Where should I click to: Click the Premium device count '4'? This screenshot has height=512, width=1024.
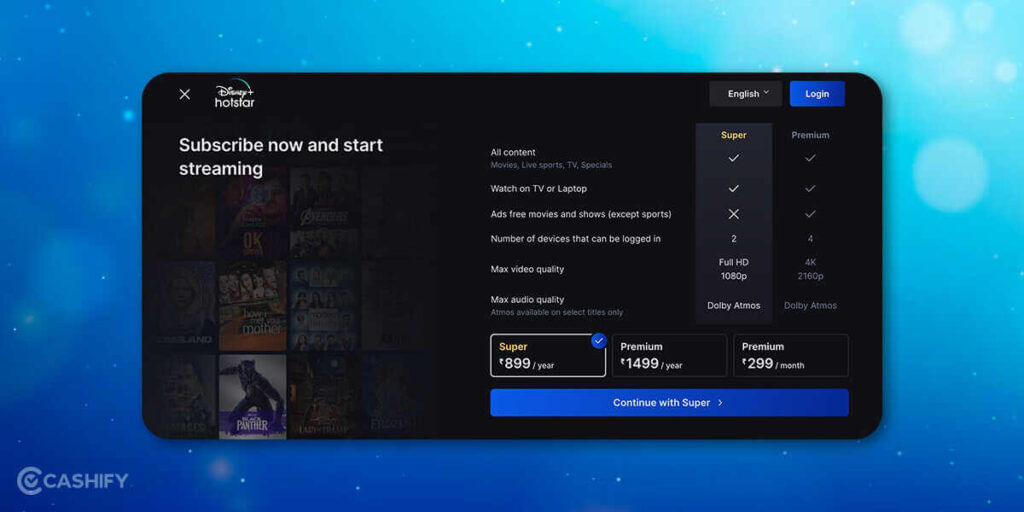[810, 239]
